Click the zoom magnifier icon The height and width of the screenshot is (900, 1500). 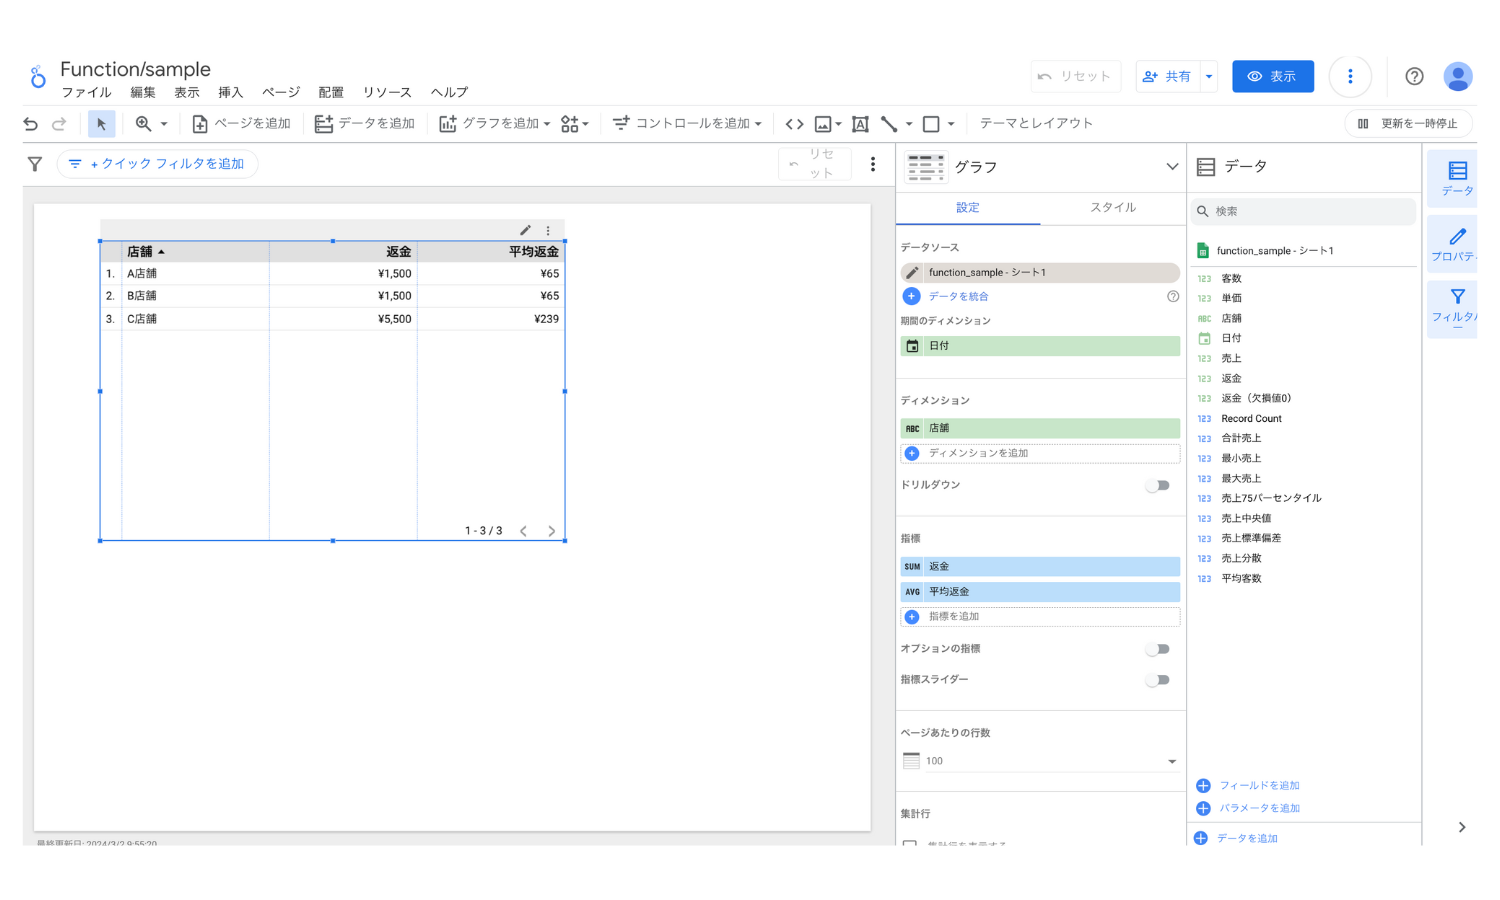(143, 124)
